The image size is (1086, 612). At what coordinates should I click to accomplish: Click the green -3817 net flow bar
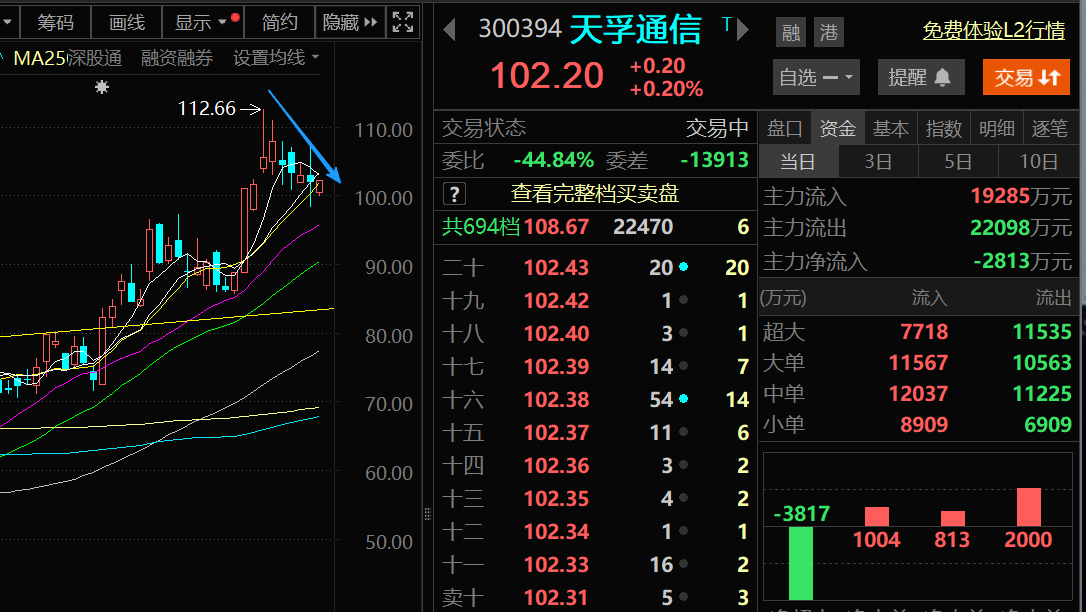[801, 564]
